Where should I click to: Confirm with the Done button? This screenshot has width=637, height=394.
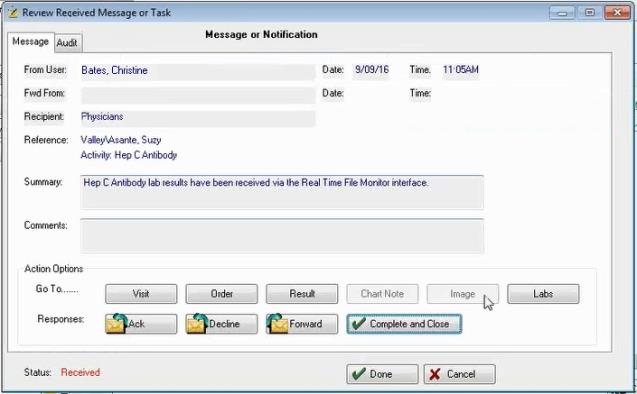tap(382, 374)
